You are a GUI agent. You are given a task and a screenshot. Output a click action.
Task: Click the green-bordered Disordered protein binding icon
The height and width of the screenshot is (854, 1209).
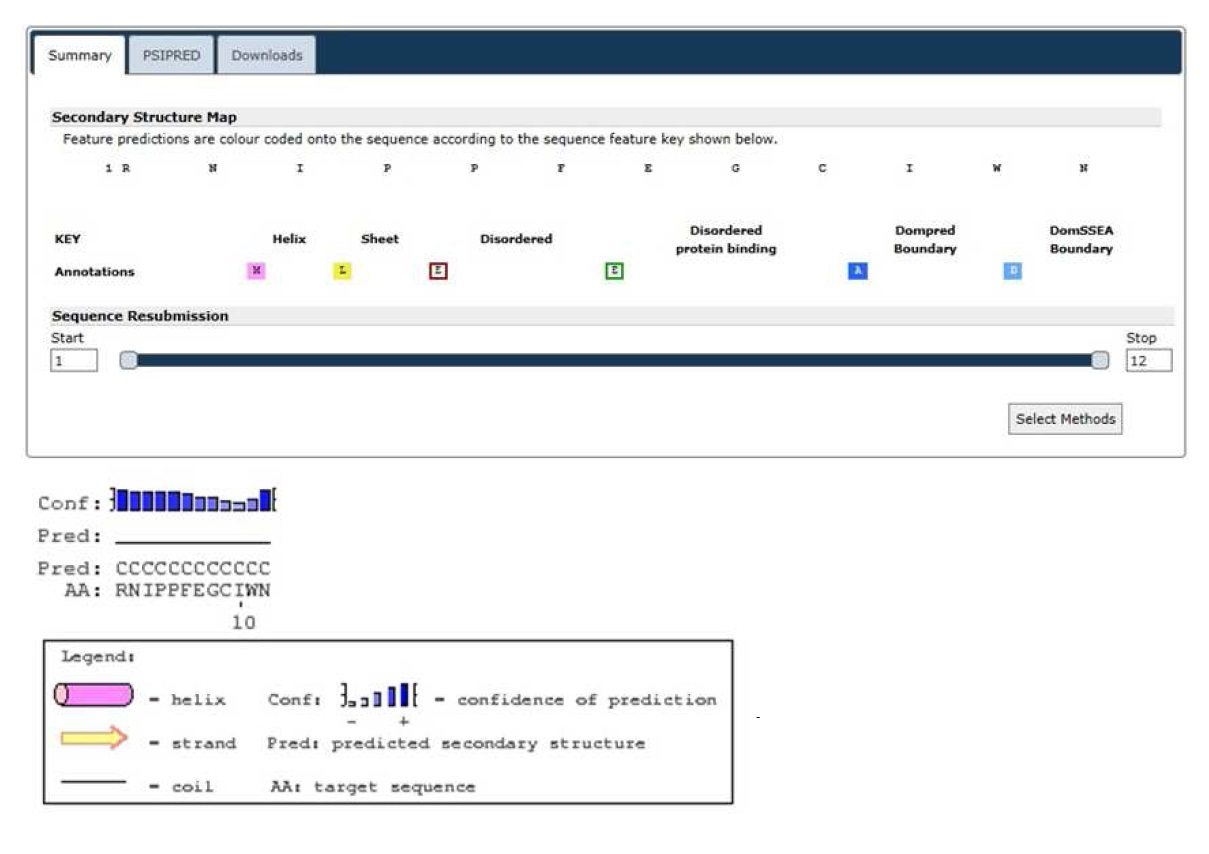[x=614, y=271]
